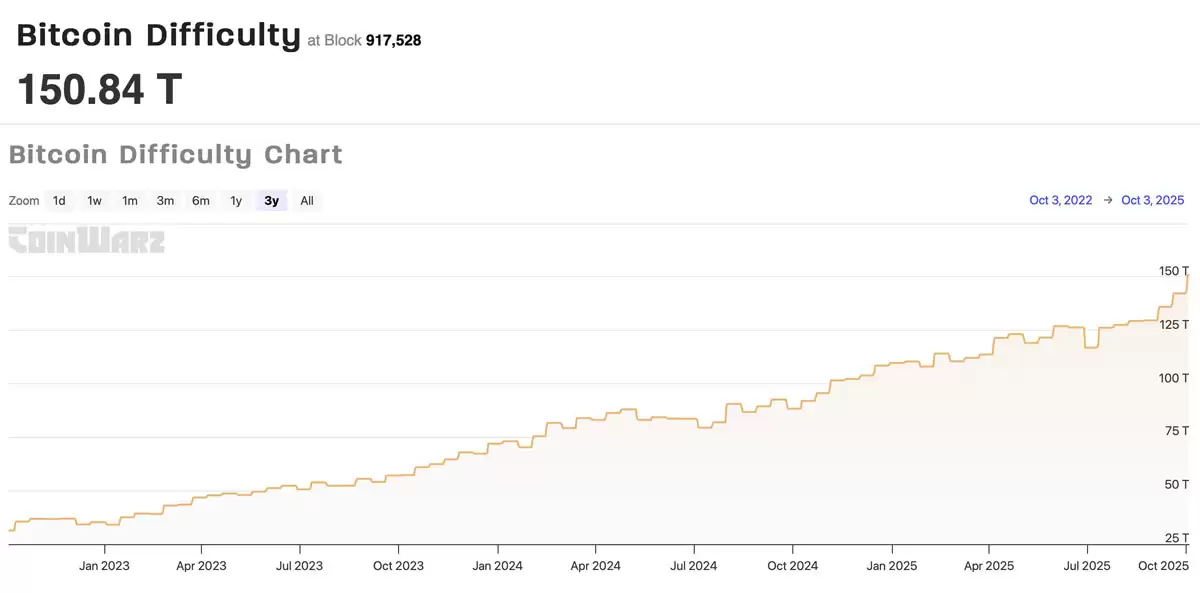Select the 1w zoom range
Image resolution: width=1200 pixels, height=593 pixels.
point(94,200)
